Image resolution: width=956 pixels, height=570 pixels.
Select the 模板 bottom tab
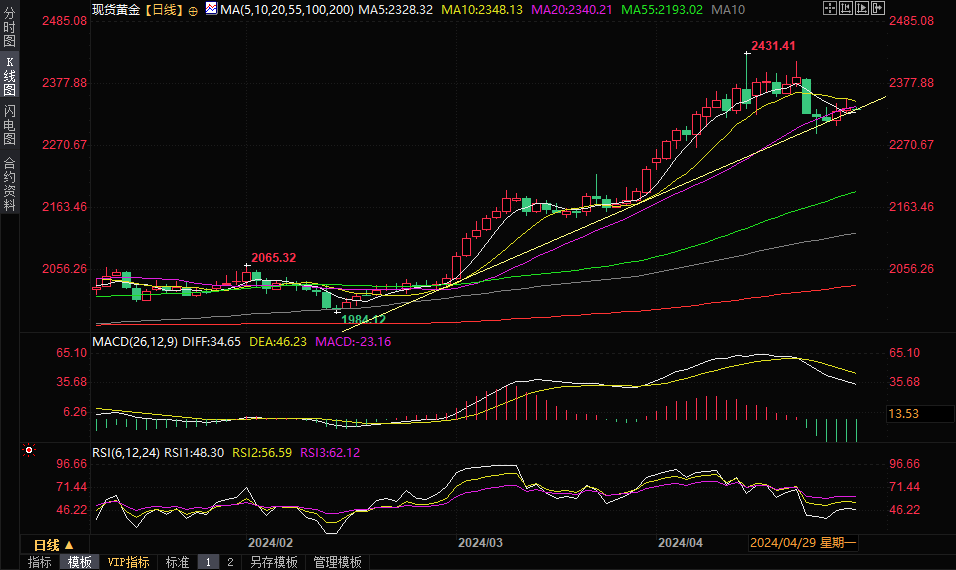click(x=79, y=562)
